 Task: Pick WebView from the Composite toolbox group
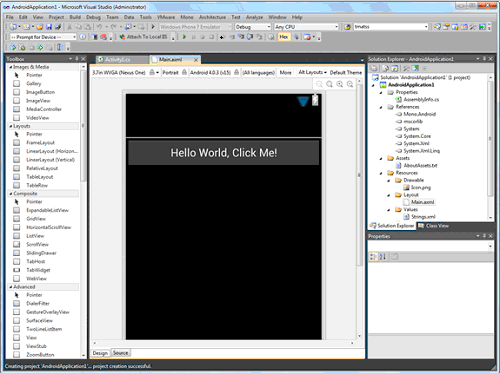click(36, 278)
